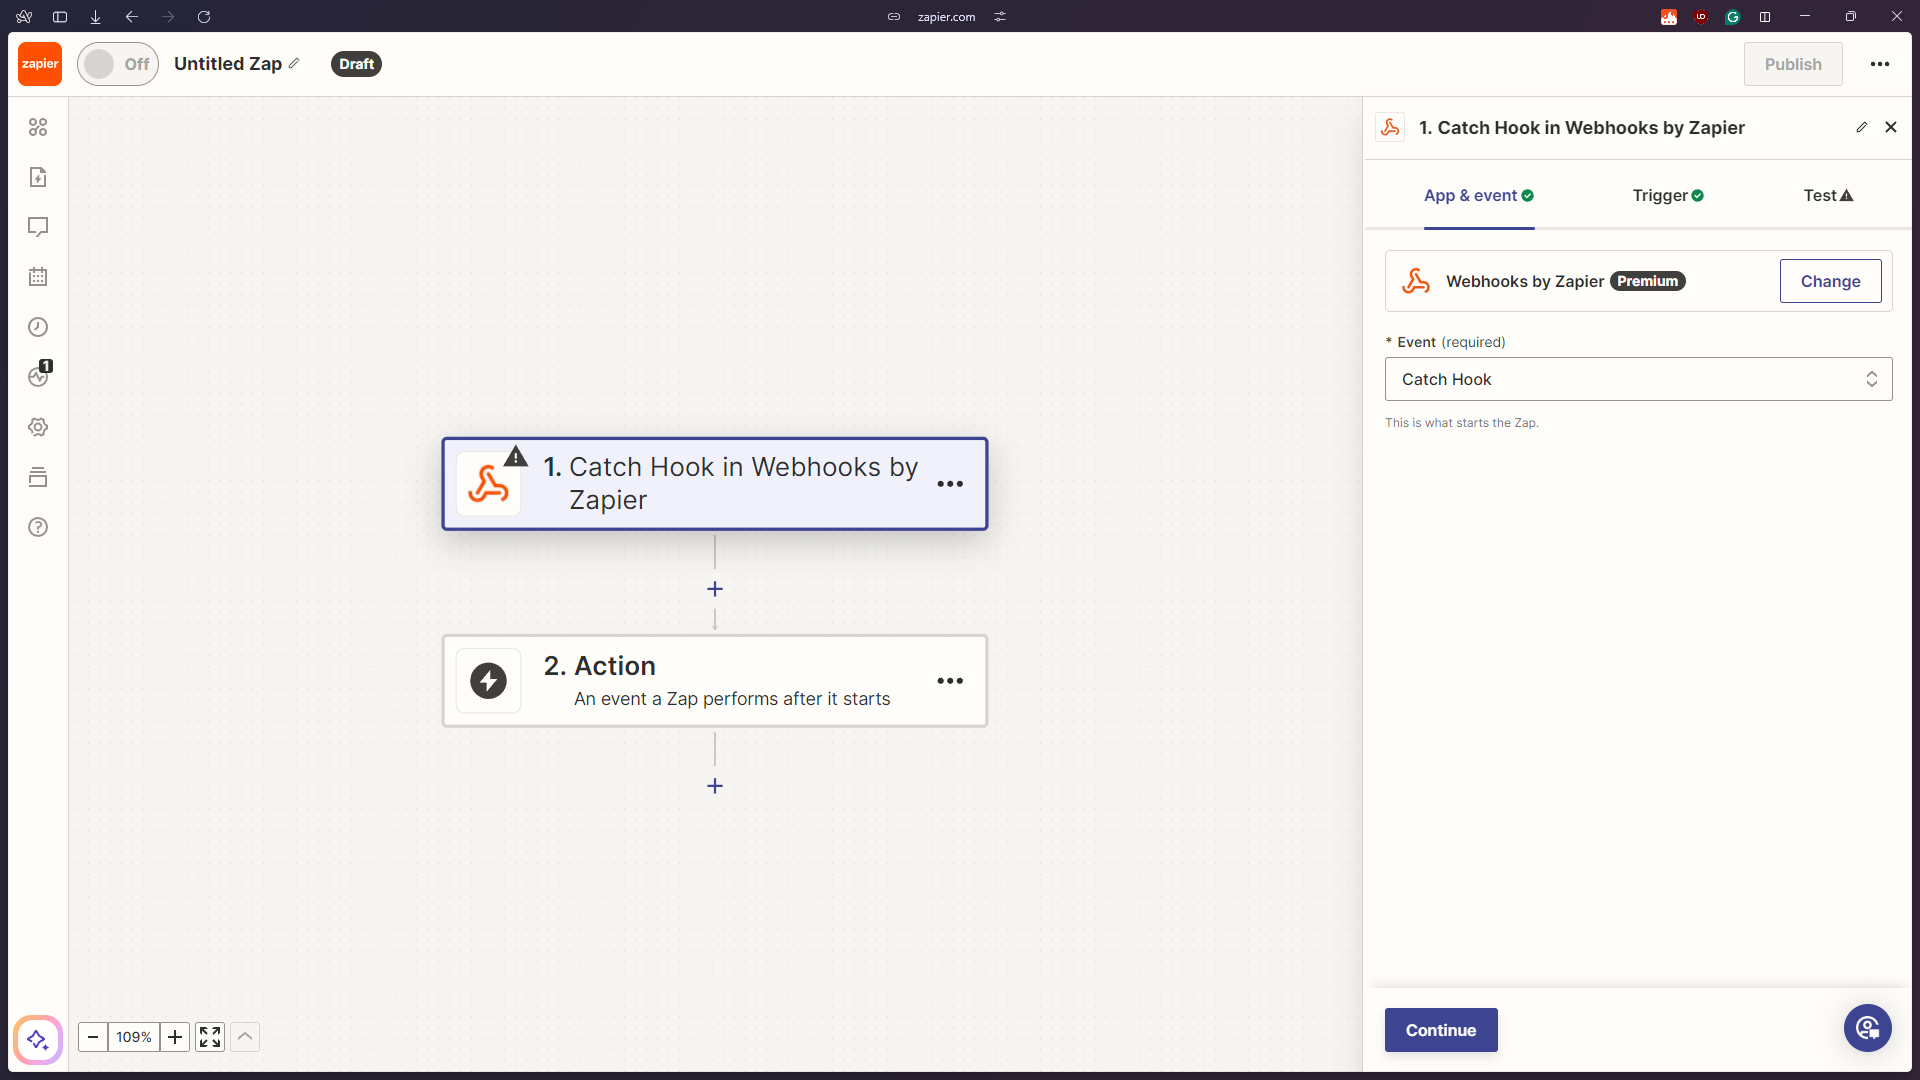
Task: Open the calendar icon in the sidebar
Action: tap(38, 277)
